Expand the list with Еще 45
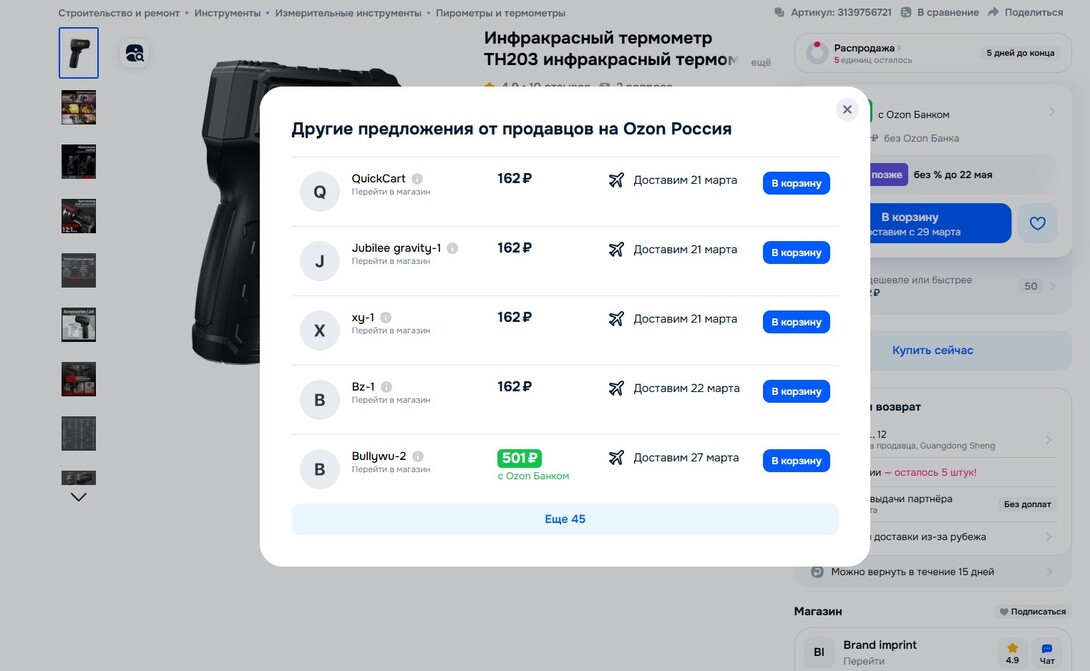 564,519
